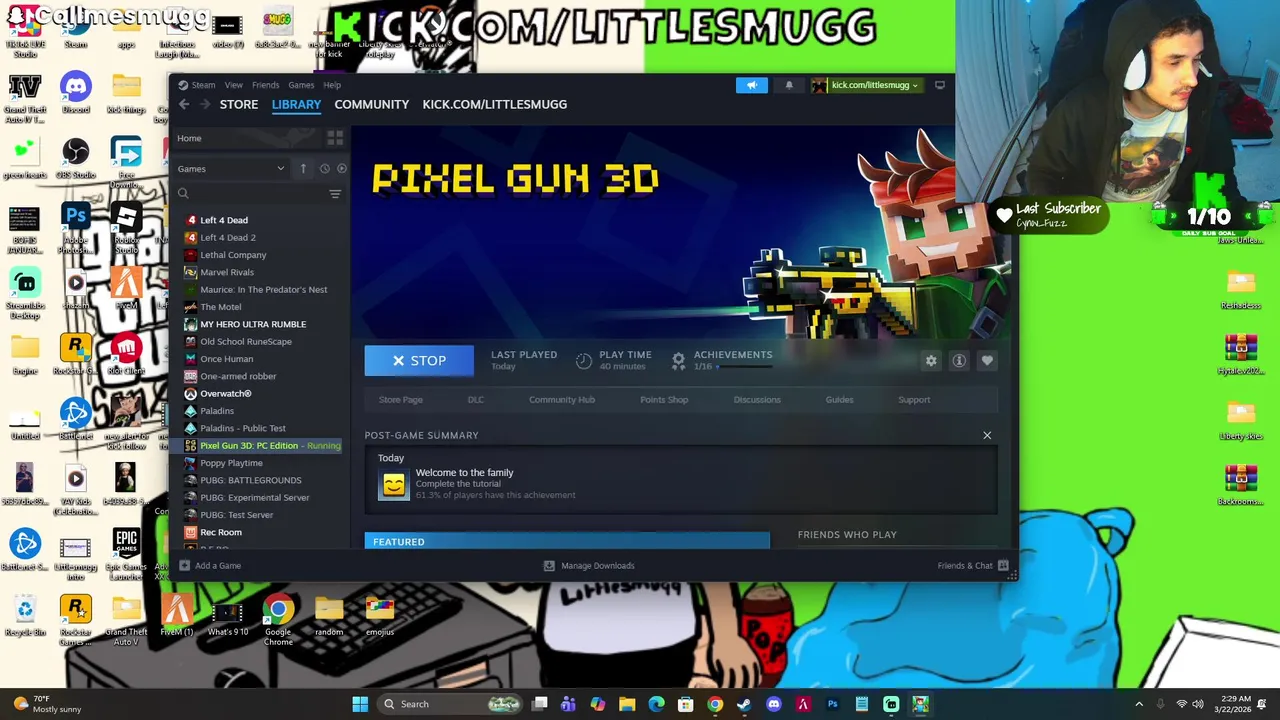Open the Support link
The width and height of the screenshot is (1280, 720).
click(x=914, y=400)
